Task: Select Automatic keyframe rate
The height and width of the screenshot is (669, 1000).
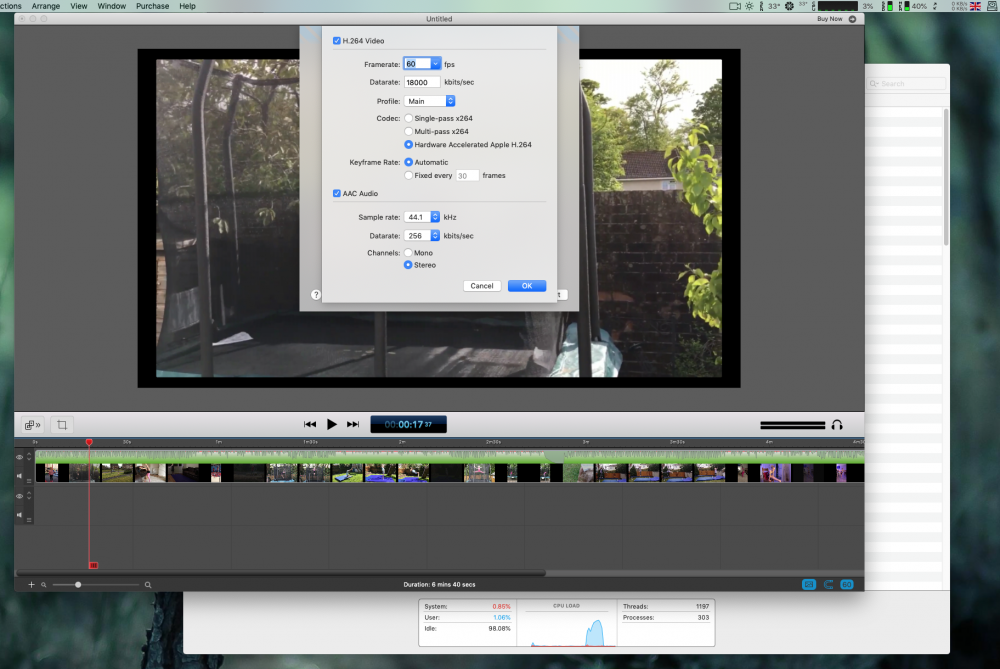Action: 408,162
